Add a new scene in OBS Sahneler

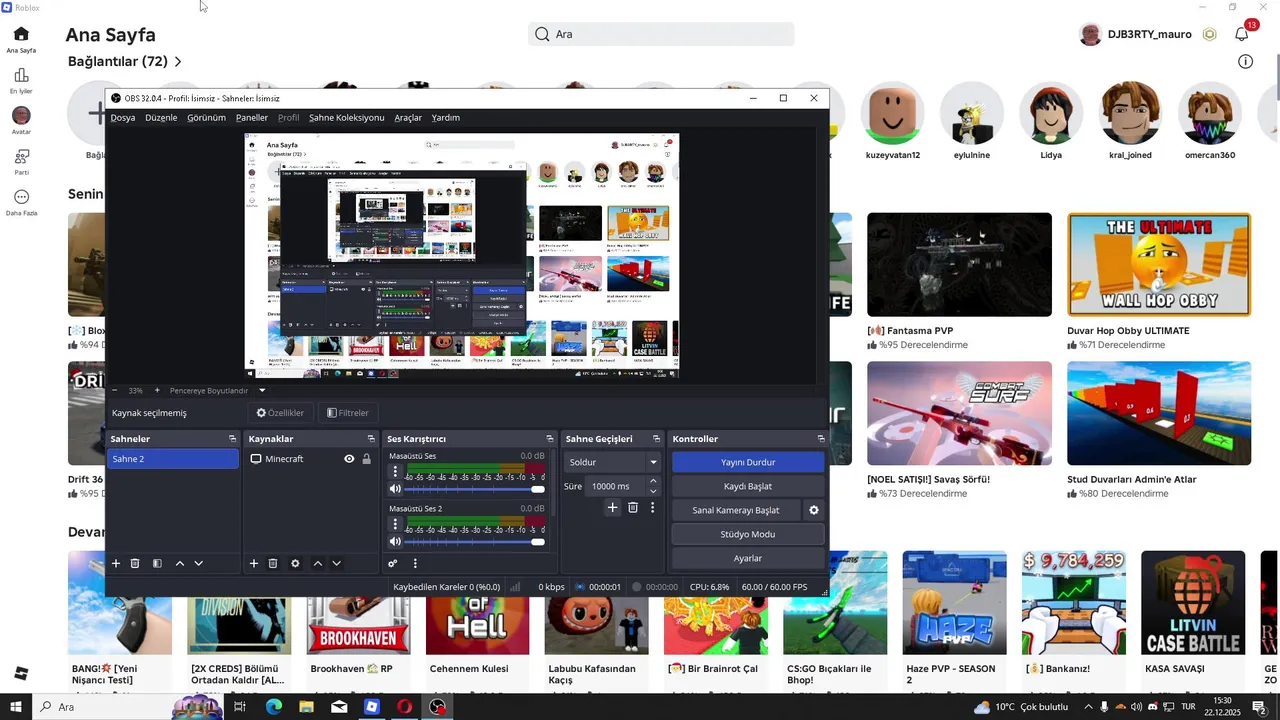point(116,563)
